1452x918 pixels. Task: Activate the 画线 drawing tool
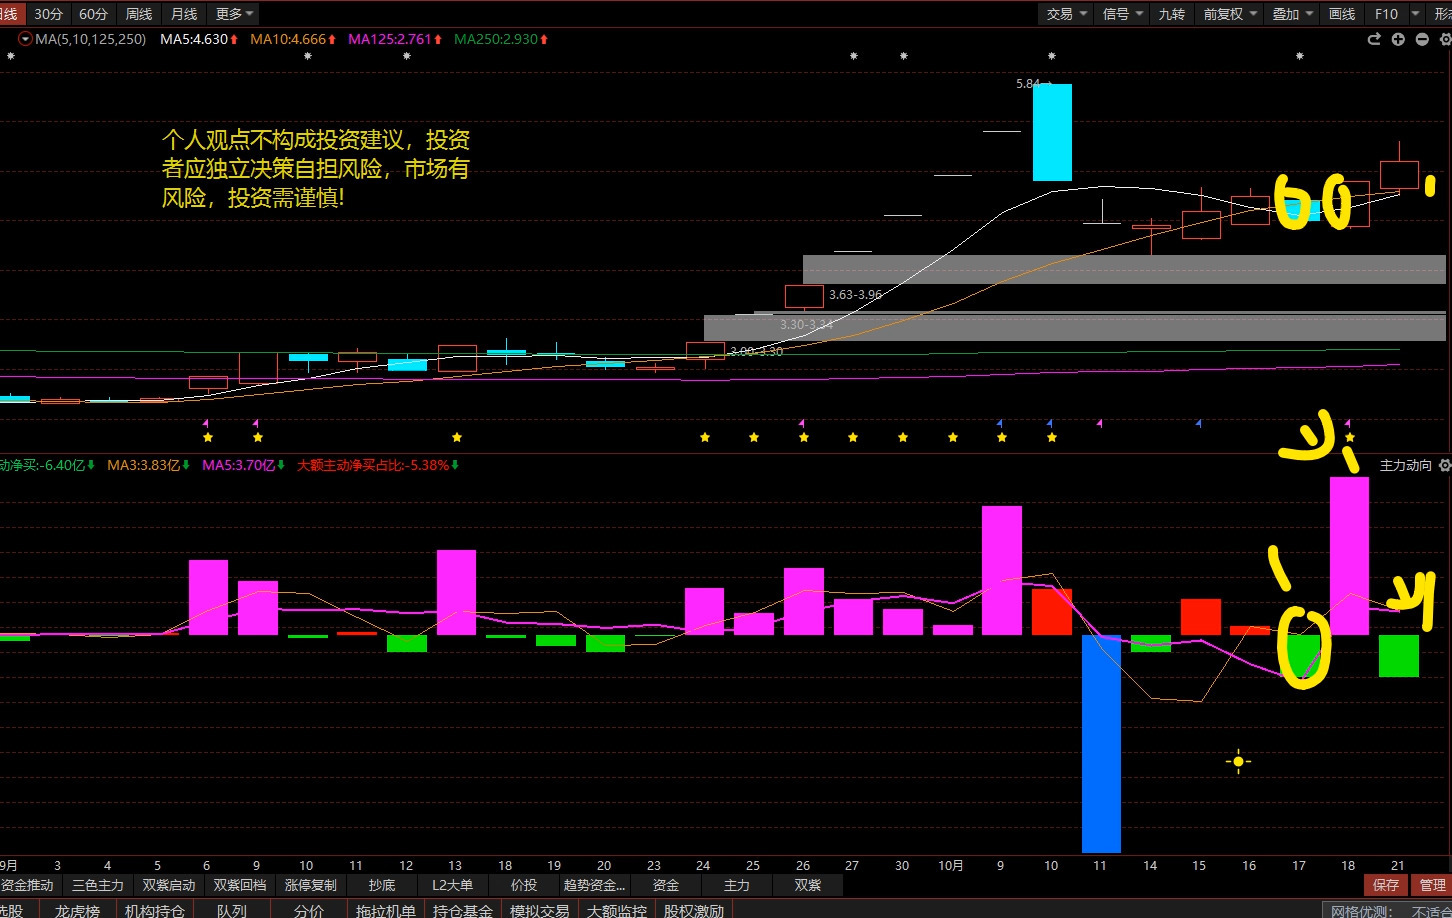coord(1342,13)
